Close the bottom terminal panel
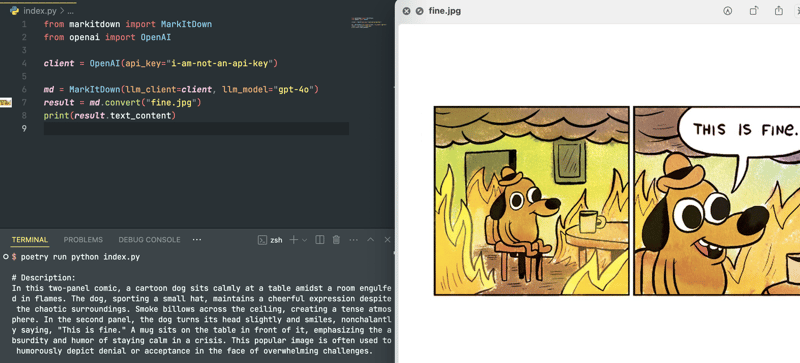The height and width of the screenshot is (363, 800). pyautogui.click(x=387, y=240)
